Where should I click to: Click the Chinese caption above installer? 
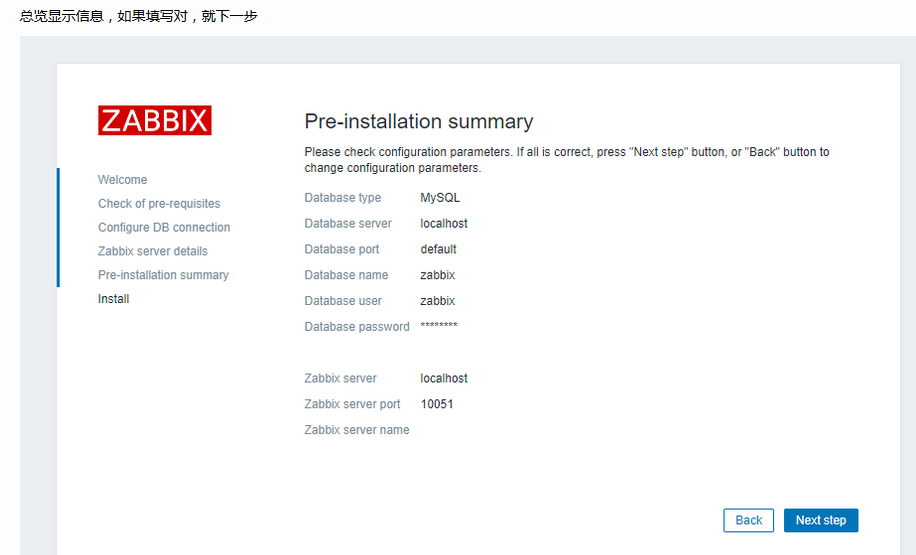pos(138,16)
